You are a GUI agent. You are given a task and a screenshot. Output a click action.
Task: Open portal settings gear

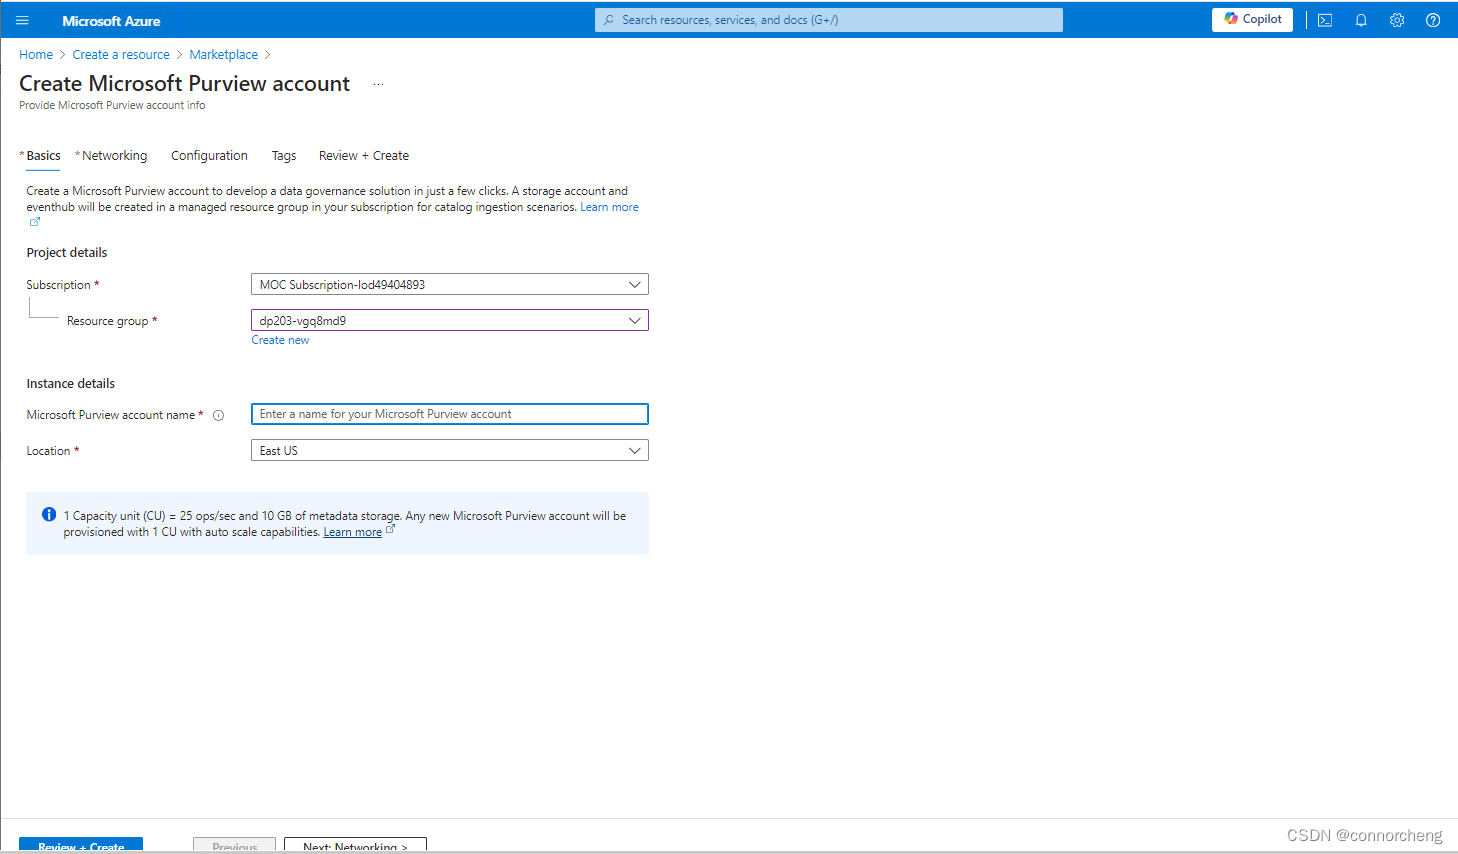[x=1397, y=20]
